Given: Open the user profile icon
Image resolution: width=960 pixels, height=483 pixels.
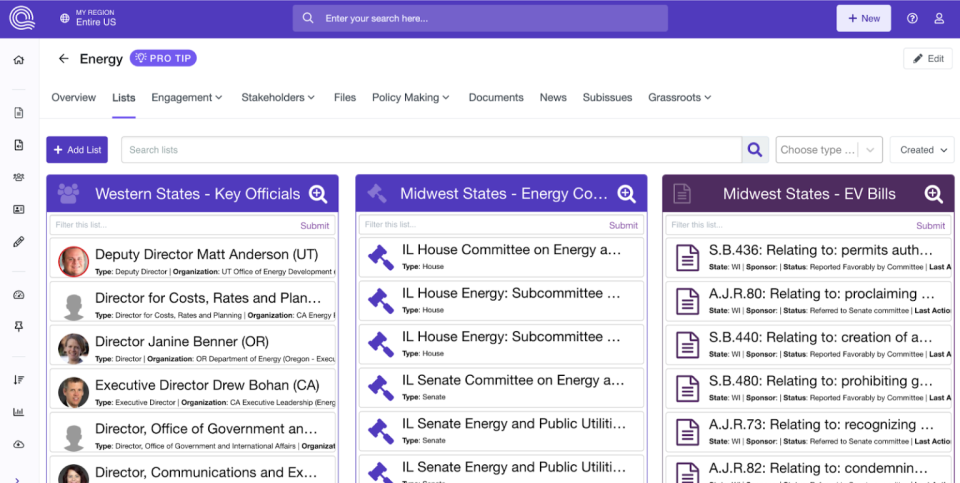Looking at the screenshot, I should [939, 18].
